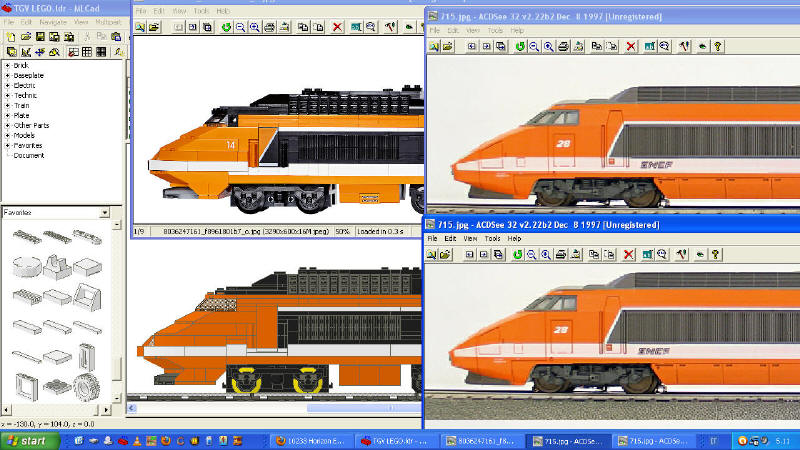
Task: Click the hammer Options icon, bottom-right ACDSee
Action: point(682,255)
